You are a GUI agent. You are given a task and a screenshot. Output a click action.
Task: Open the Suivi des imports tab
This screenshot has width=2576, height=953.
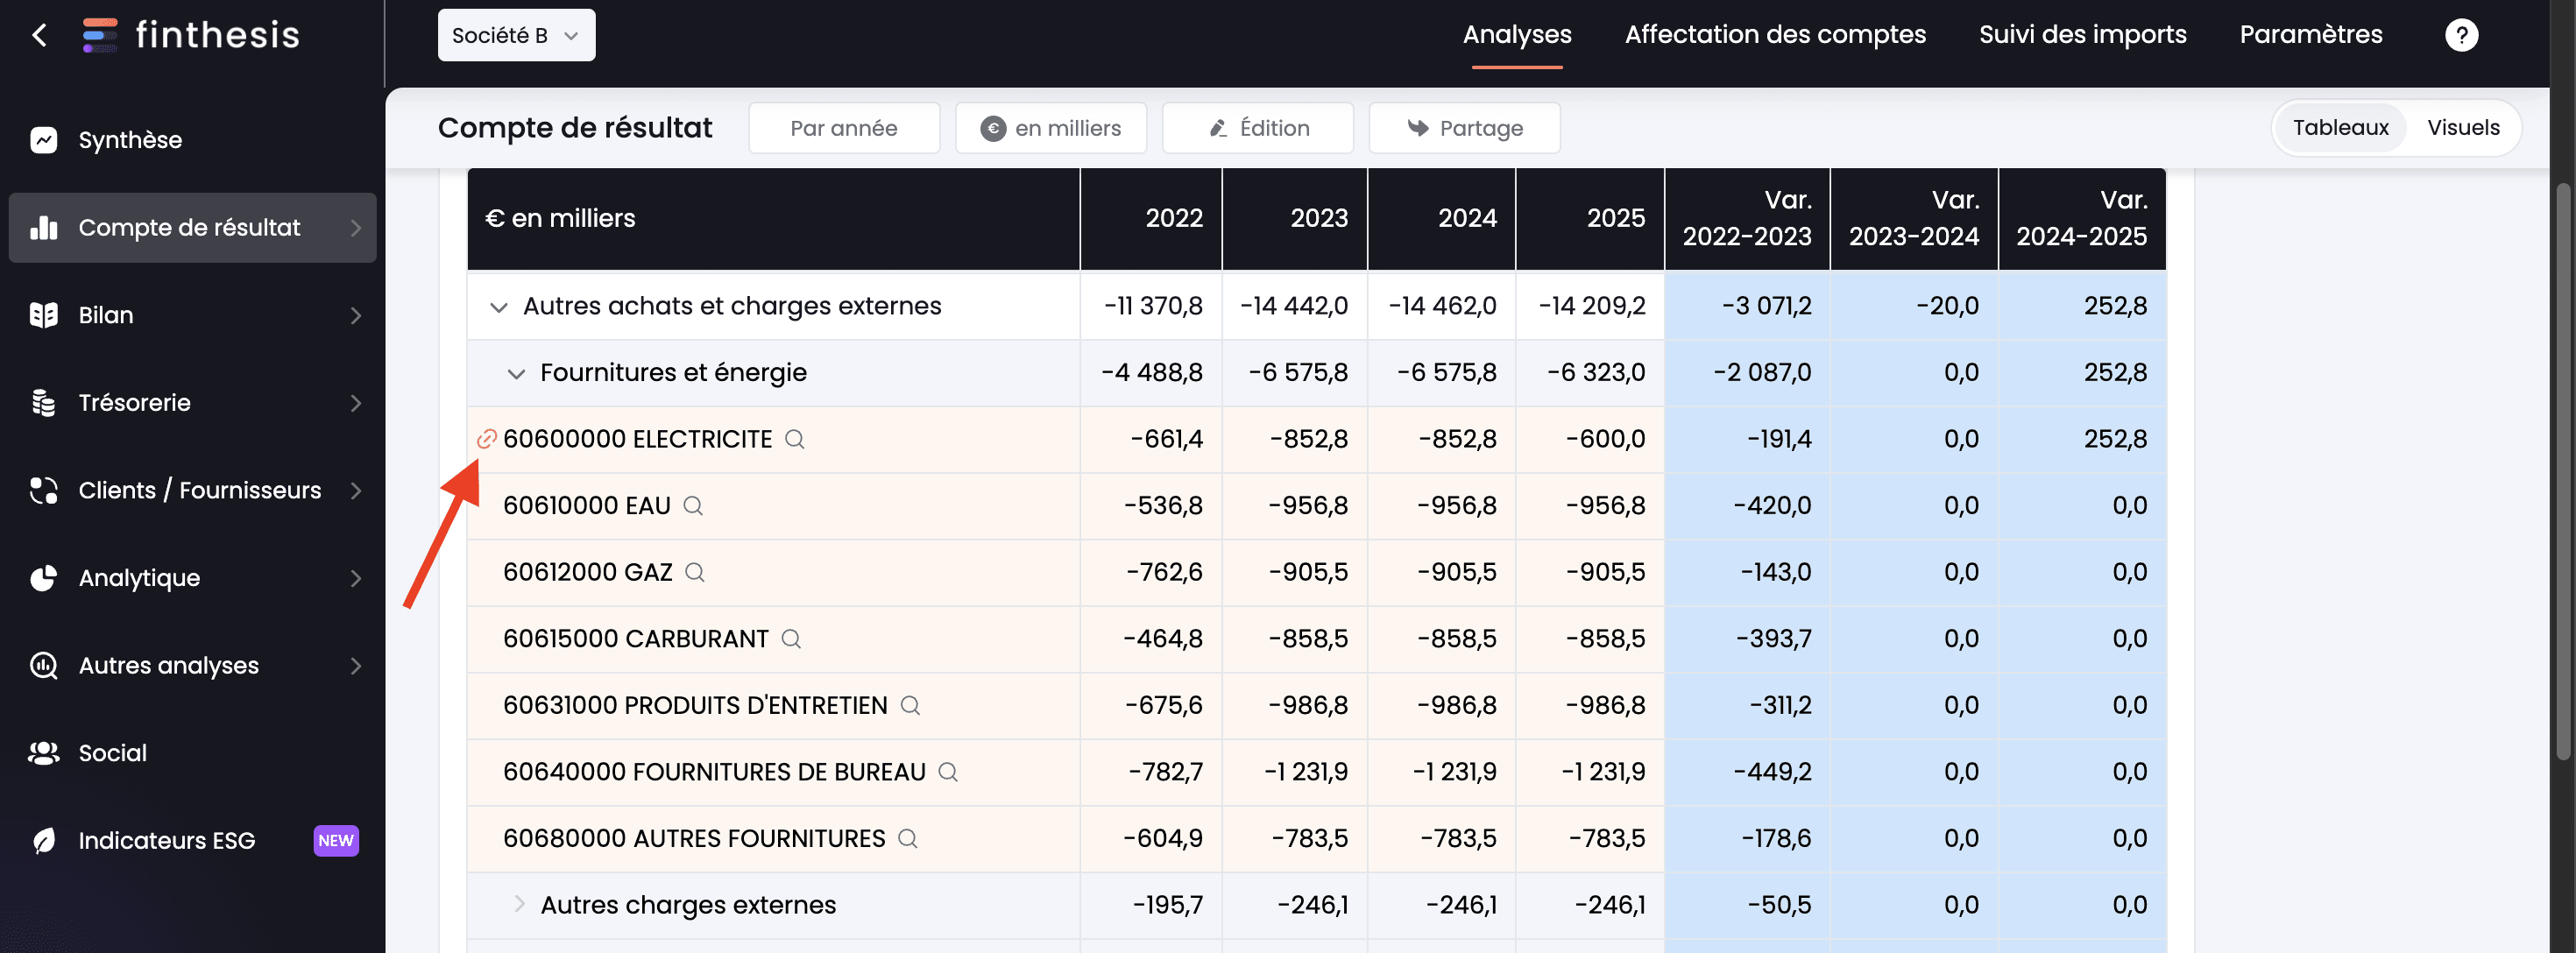tap(2082, 35)
